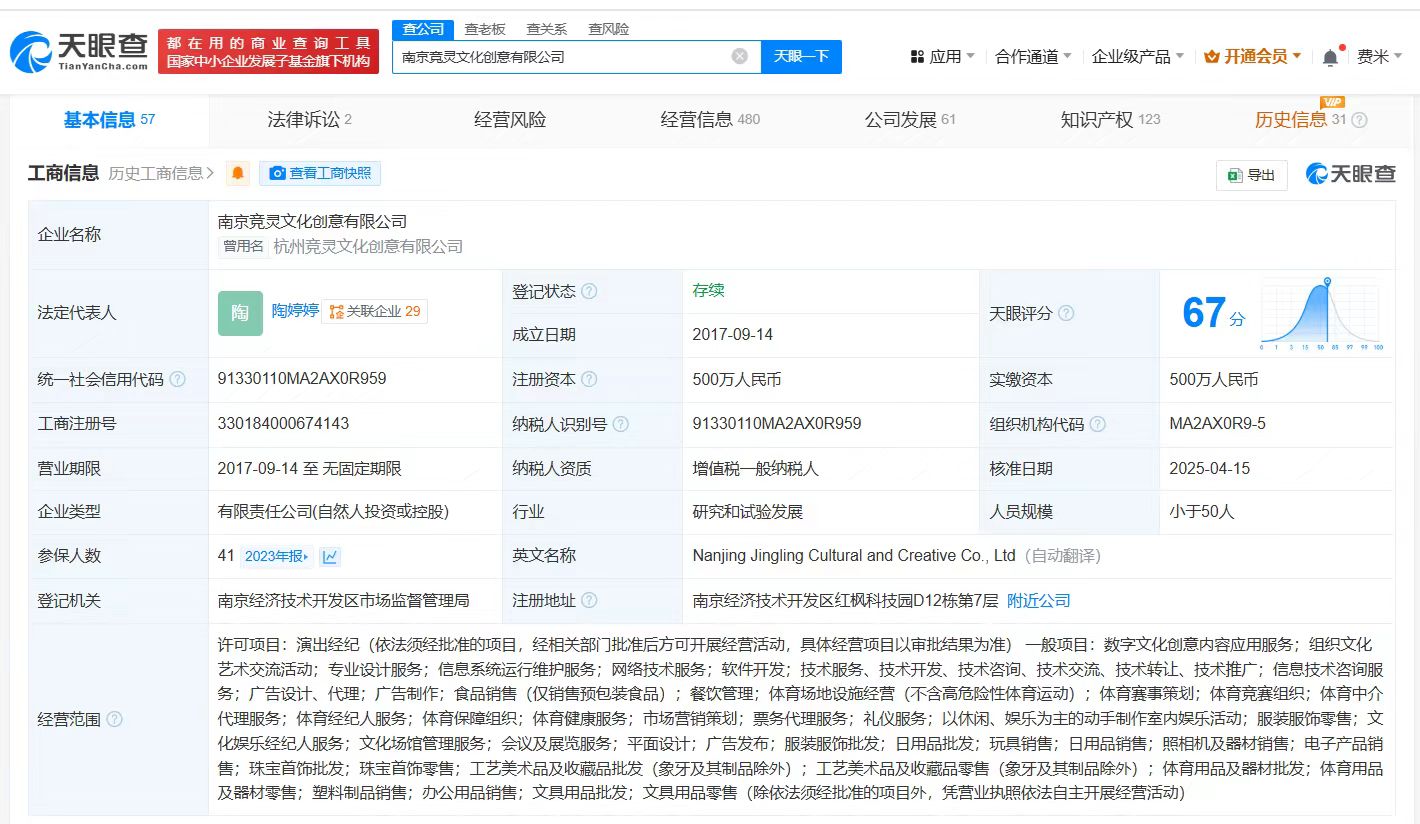This screenshot has height=824, width=1420.
Task: Expand the 企业级产品 dropdown
Action: point(1138,57)
